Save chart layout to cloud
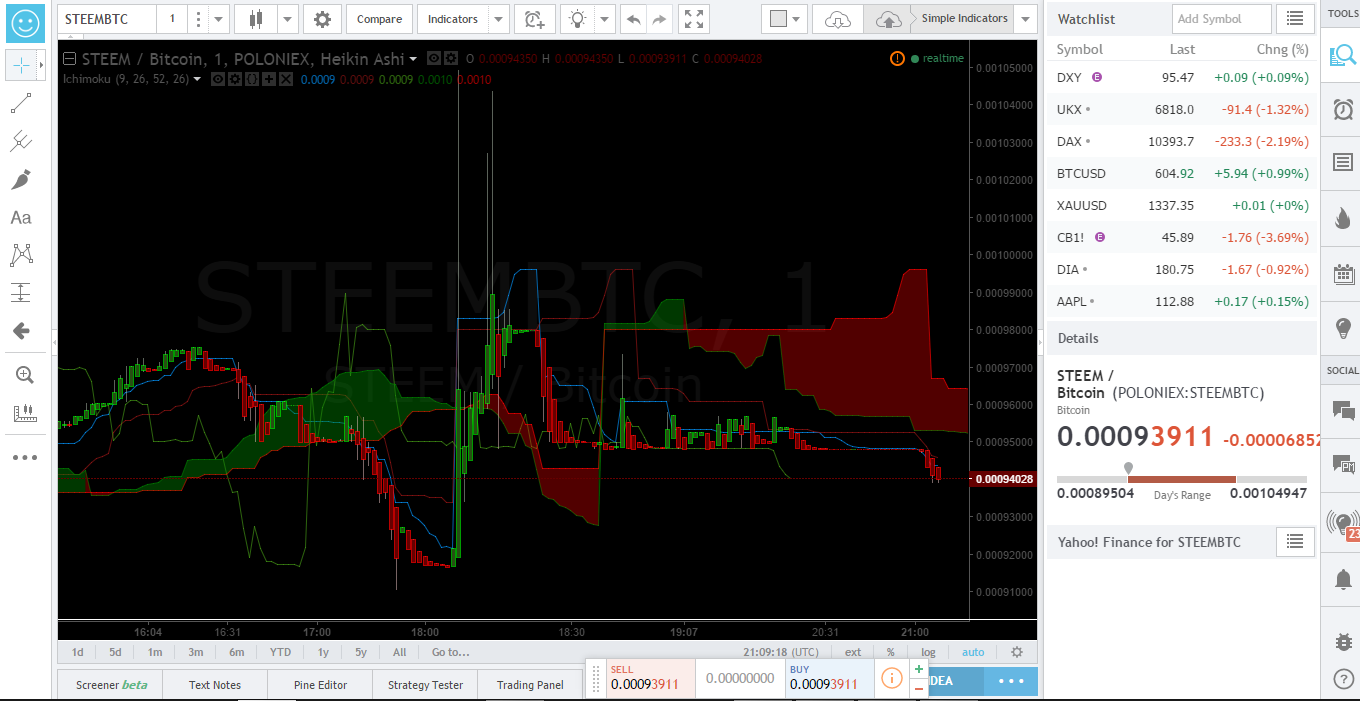 tap(888, 19)
